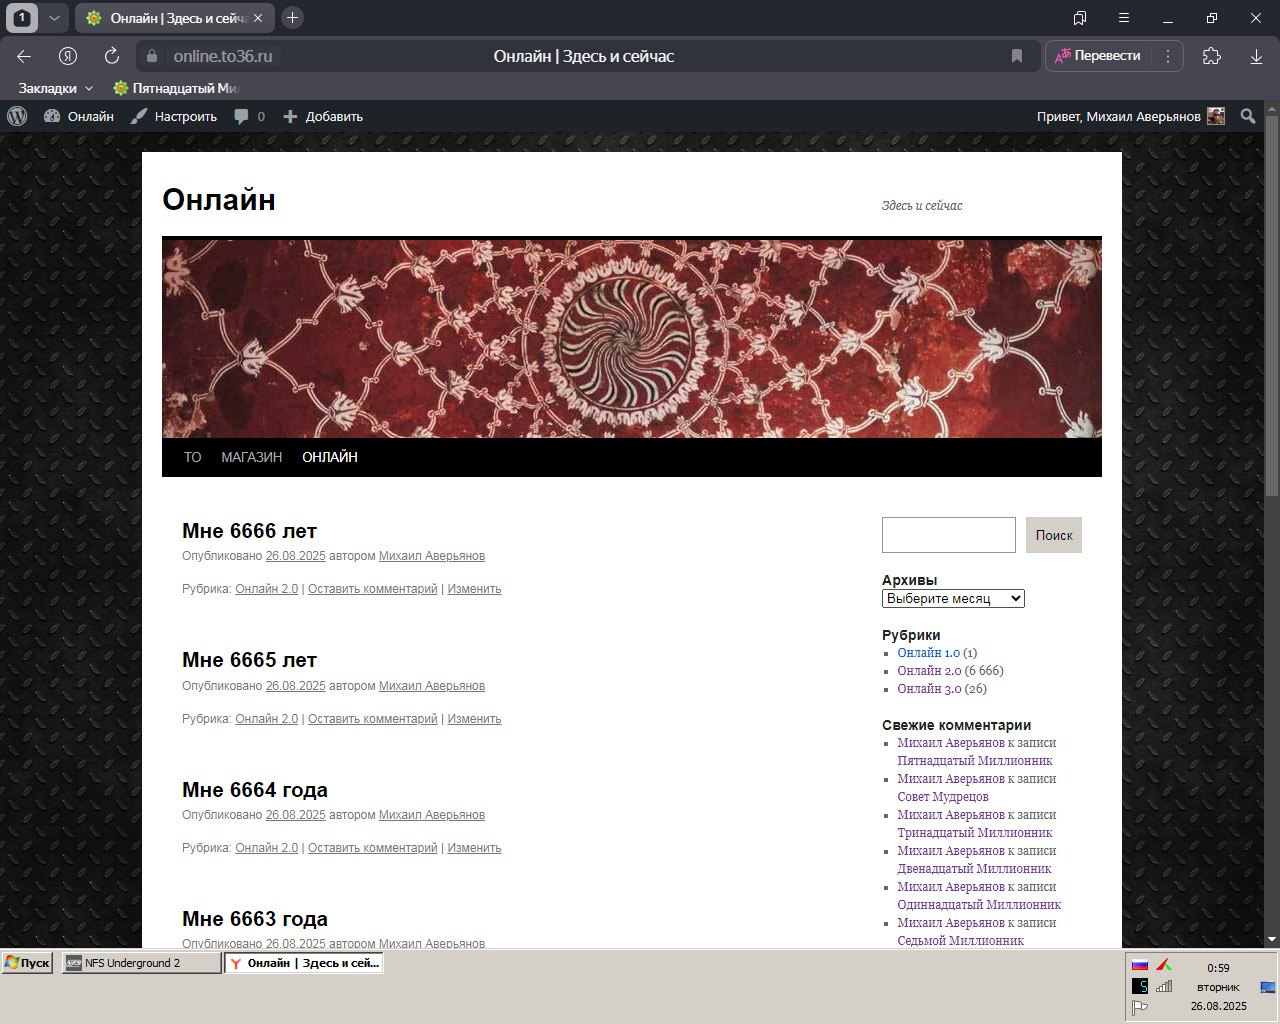Open Онлайн 1.0 category in Рубрики
The image size is (1280, 1024).
(x=928, y=653)
